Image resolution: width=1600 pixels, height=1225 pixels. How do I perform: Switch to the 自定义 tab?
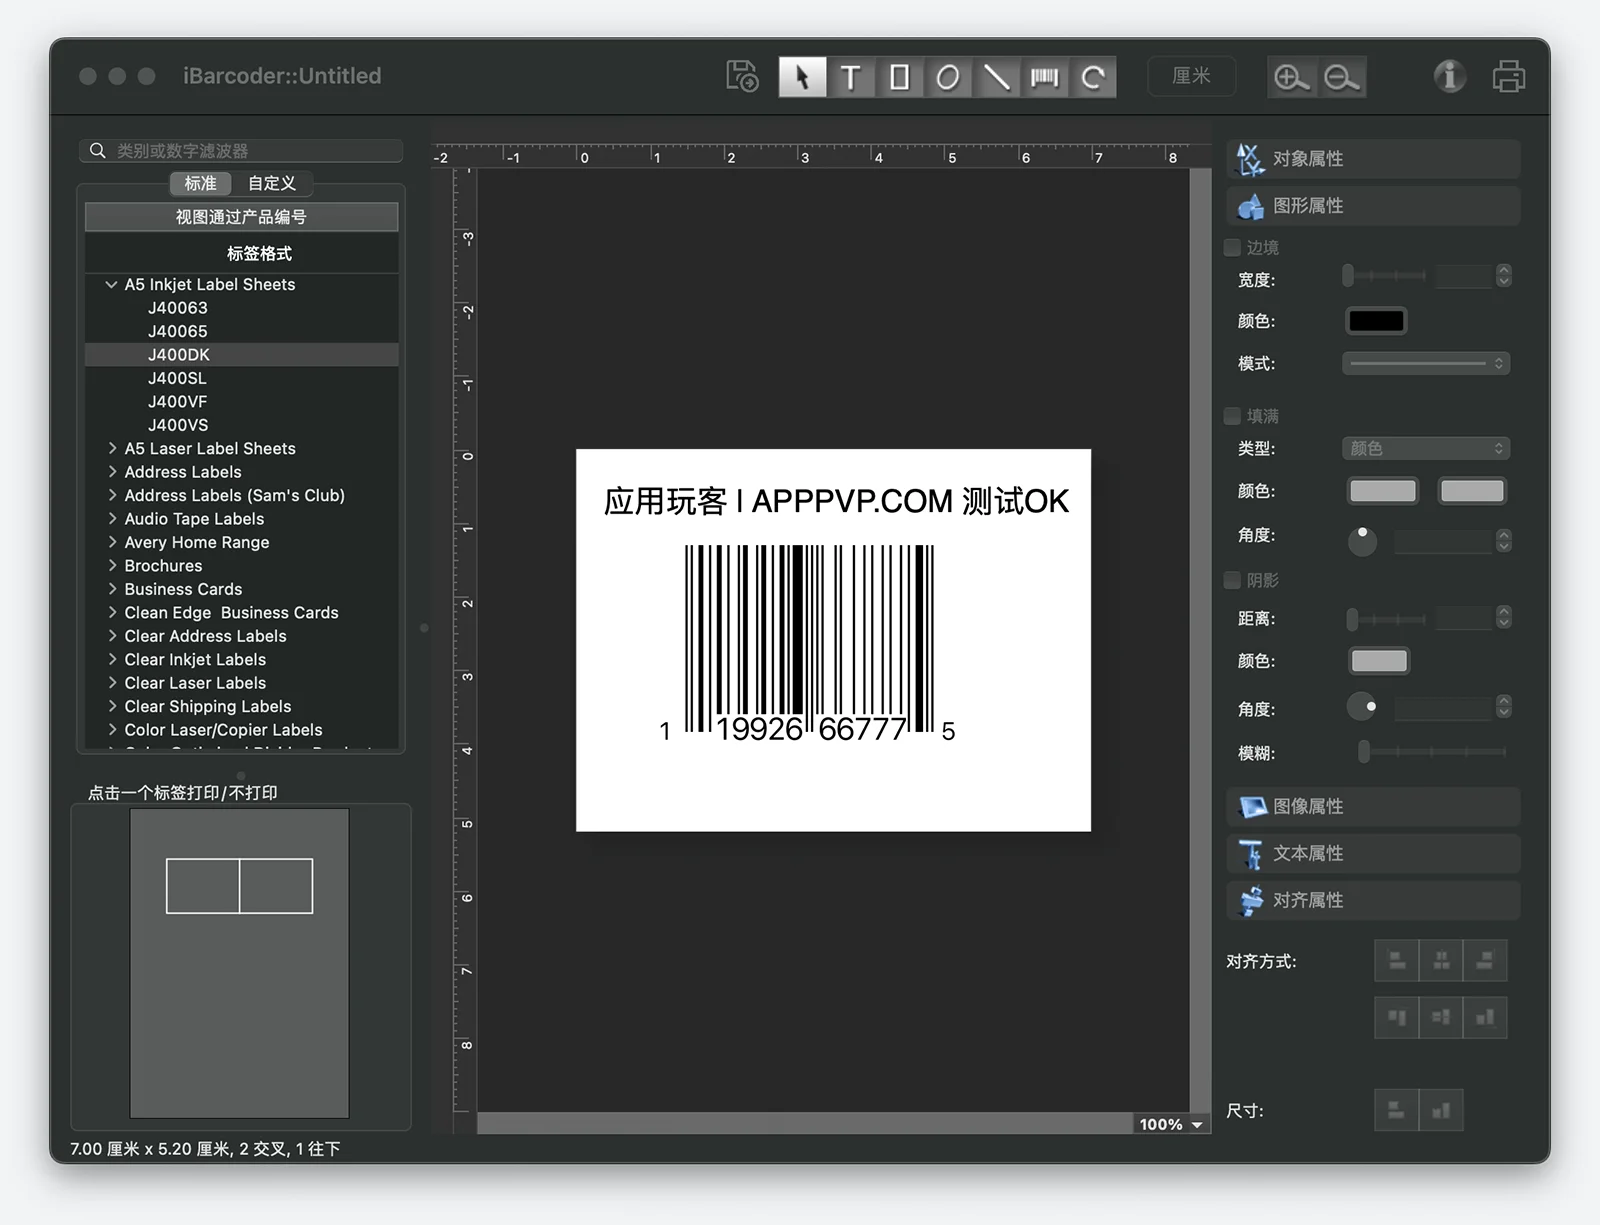point(272,183)
